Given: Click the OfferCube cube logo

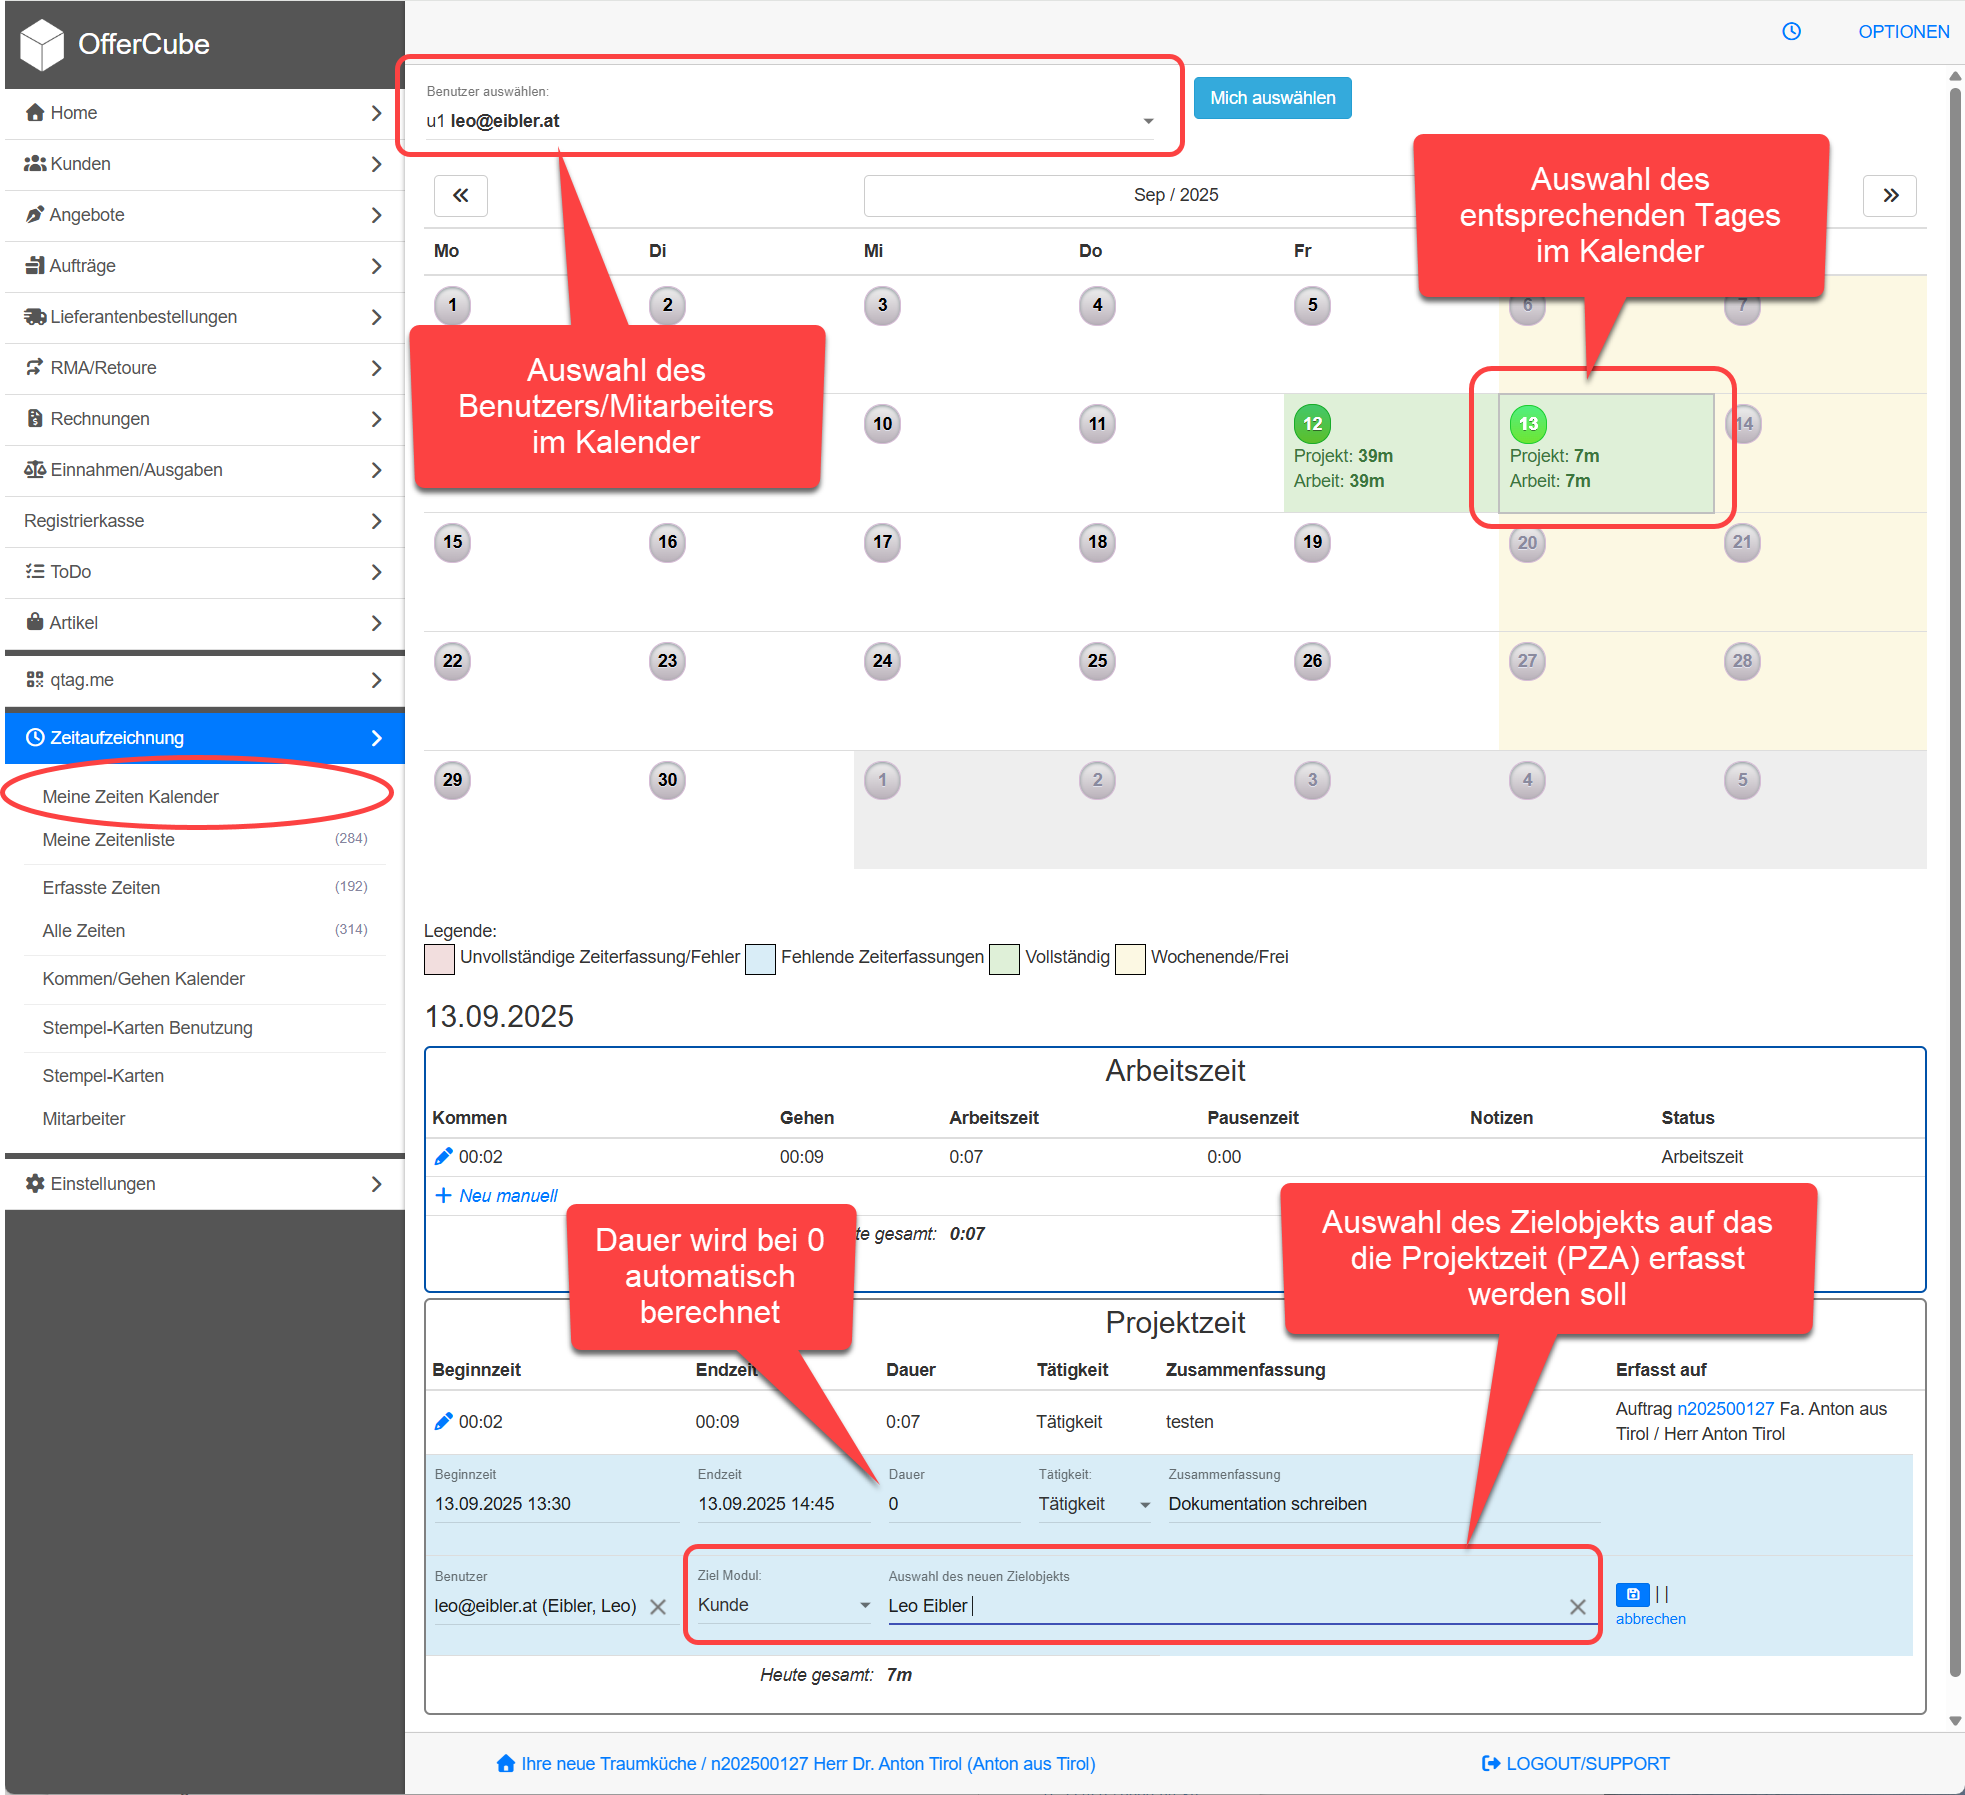Looking at the screenshot, I should [42, 44].
